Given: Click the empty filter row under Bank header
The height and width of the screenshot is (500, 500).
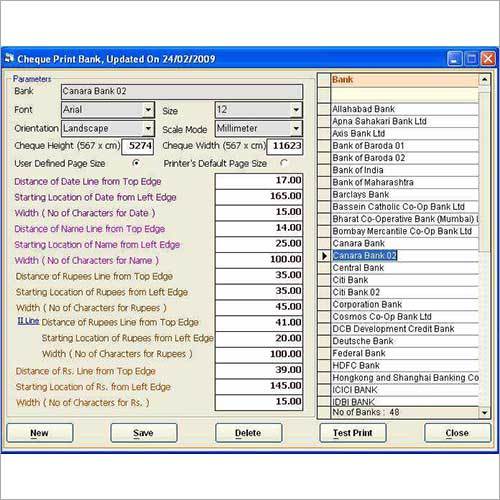Looking at the screenshot, I should (x=405, y=95).
